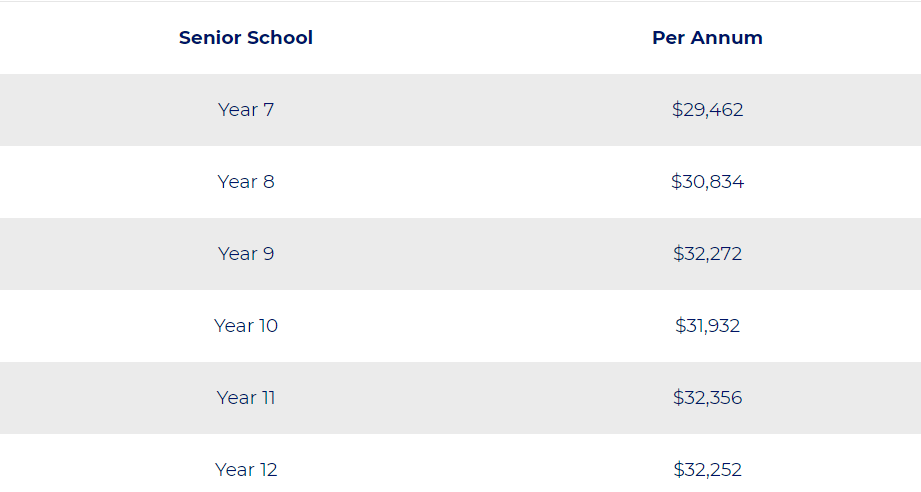Select the Year 11 row label
Screen dimensions: 921x492
pos(246,398)
